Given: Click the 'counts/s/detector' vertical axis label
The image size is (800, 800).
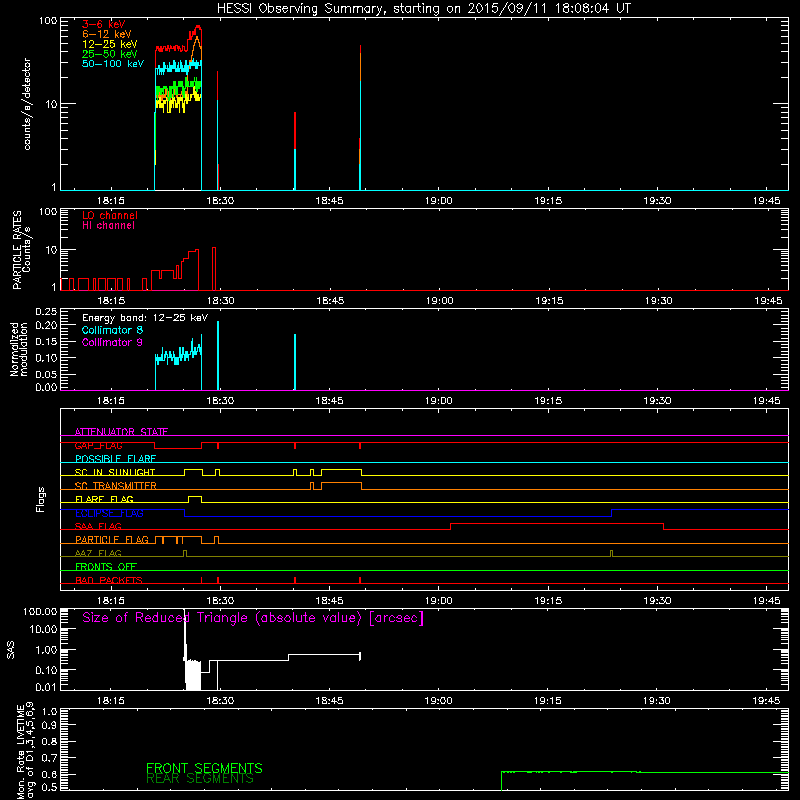Looking at the screenshot, I should coord(27,104).
